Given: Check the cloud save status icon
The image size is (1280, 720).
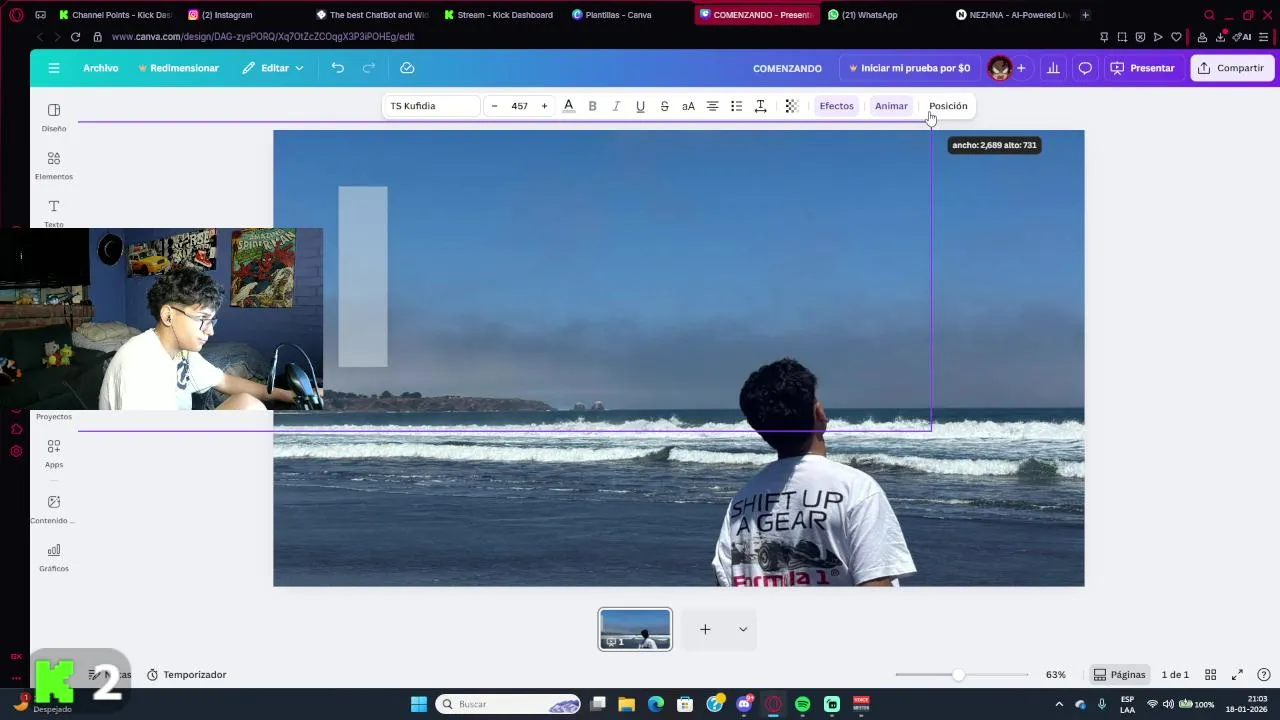Looking at the screenshot, I should 407,68.
